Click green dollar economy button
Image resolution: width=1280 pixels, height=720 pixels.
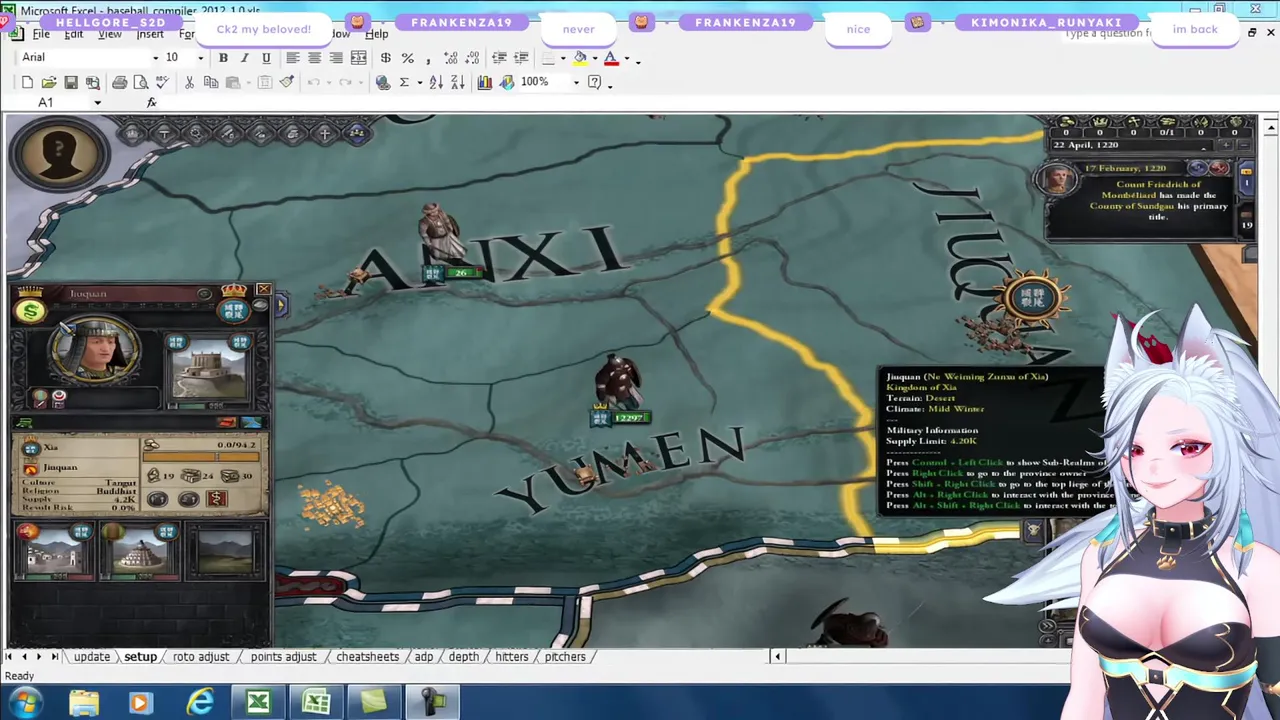tap(31, 311)
